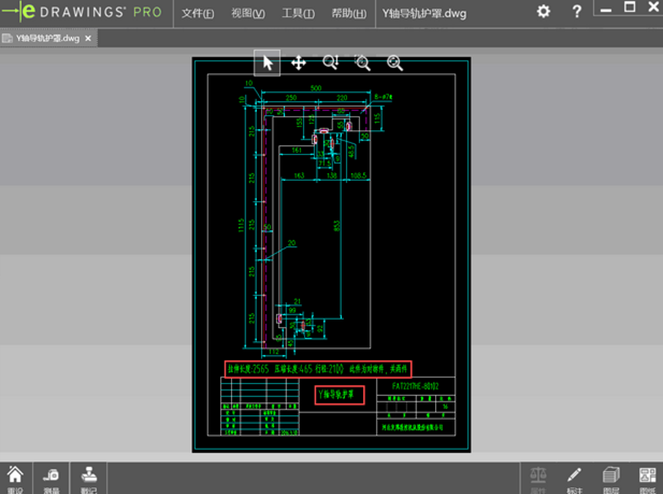Viewport: 663px width, 494px height.
Task: Open the 视图(V) menu
Action: coord(247,13)
